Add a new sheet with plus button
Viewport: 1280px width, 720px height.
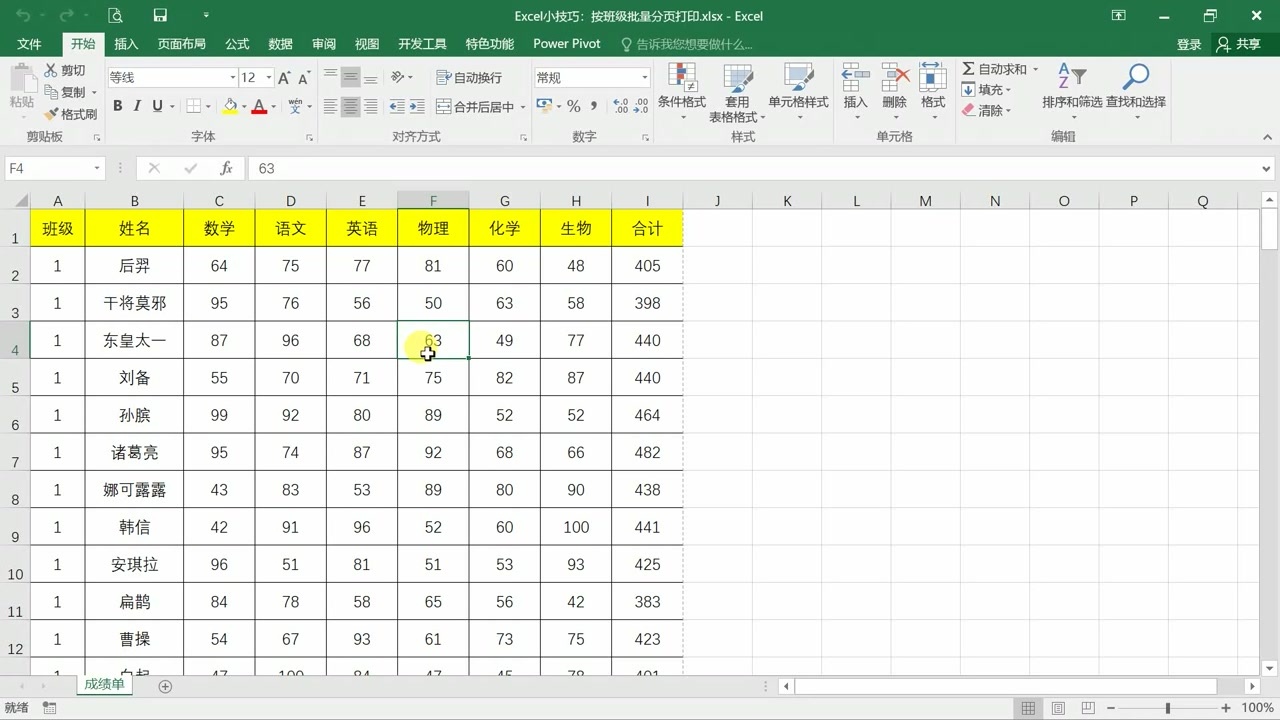[166, 686]
